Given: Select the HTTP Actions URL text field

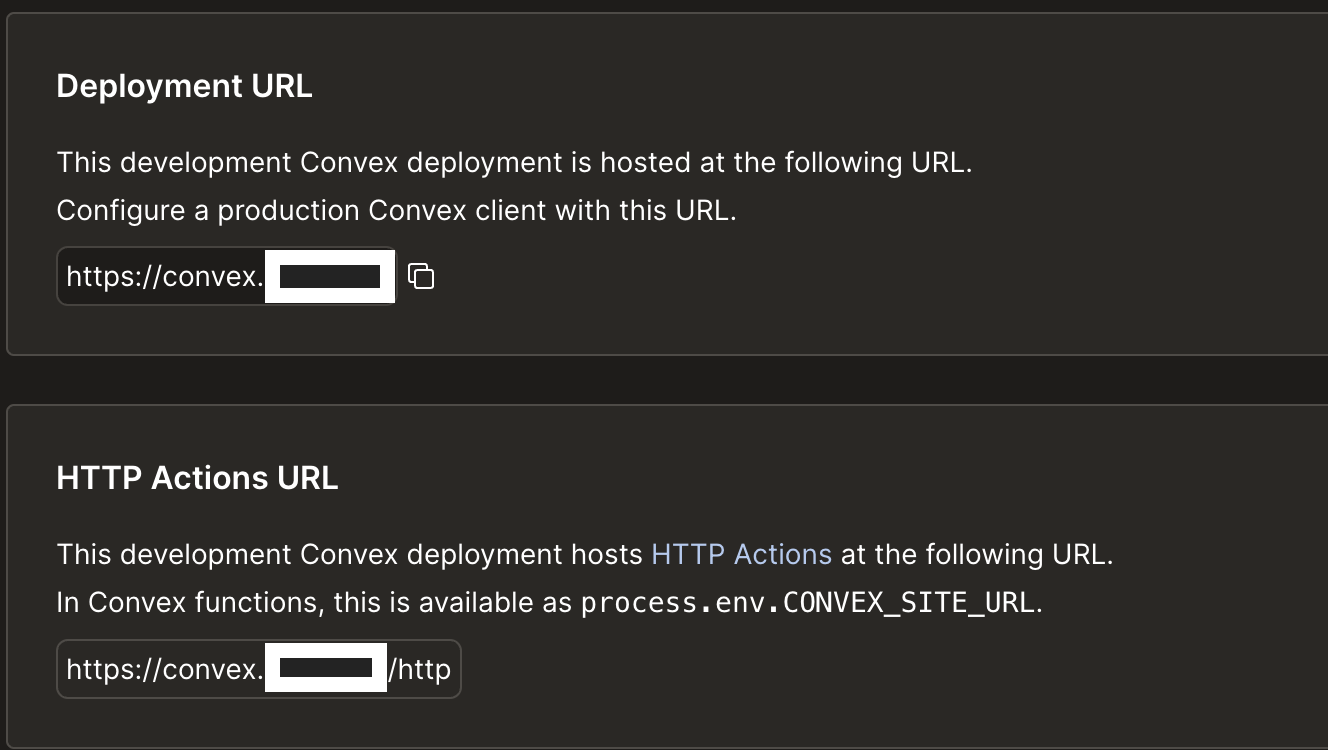Looking at the screenshot, I should [259, 669].
